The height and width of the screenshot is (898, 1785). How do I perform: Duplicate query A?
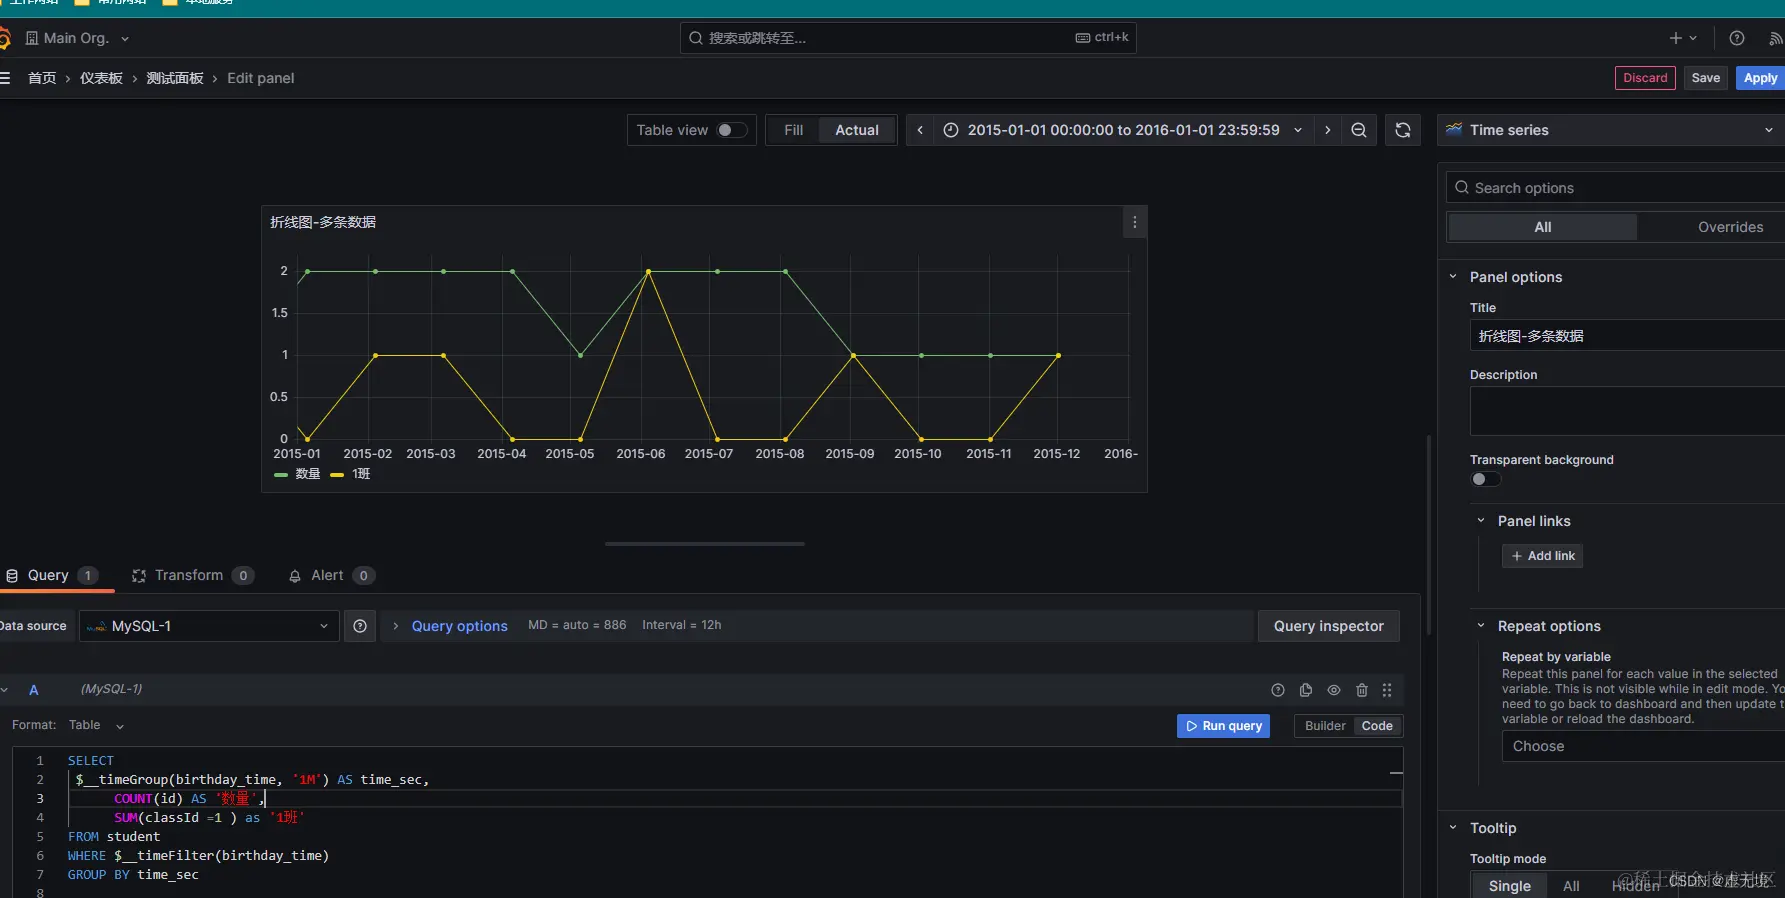tap(1305, 690)
